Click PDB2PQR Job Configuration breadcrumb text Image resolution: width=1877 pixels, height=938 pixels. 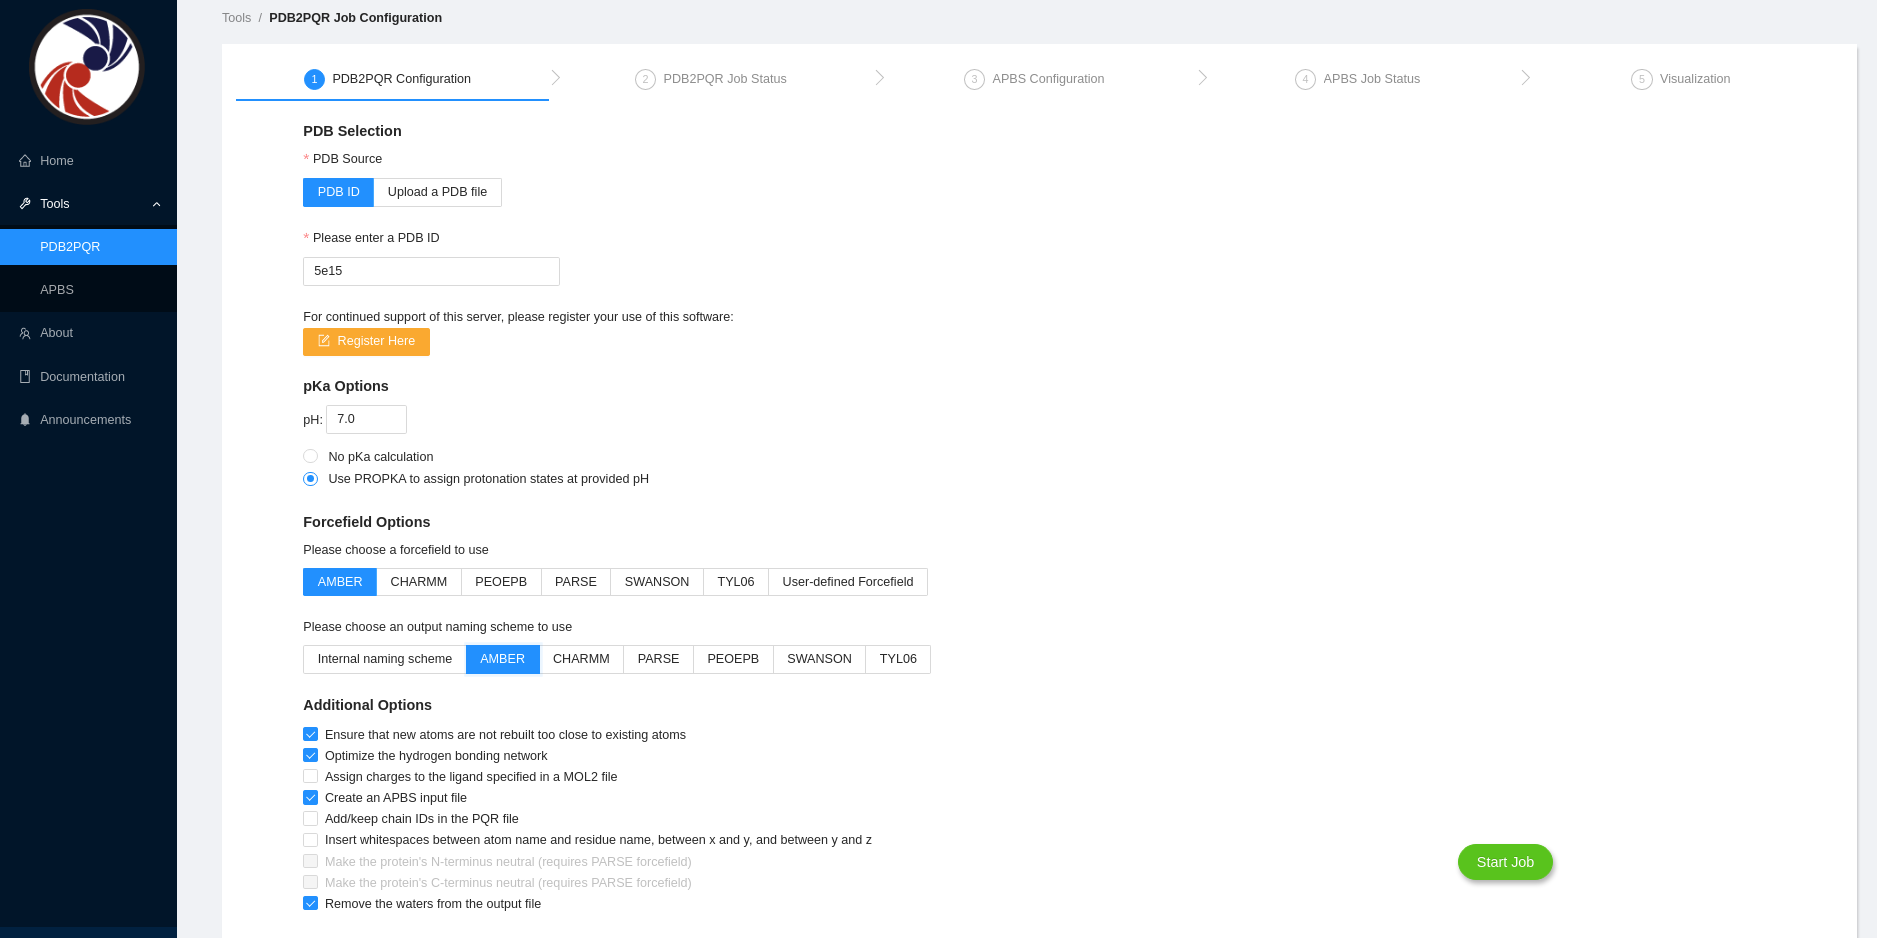pyautogui.click(x=355, y=18)
